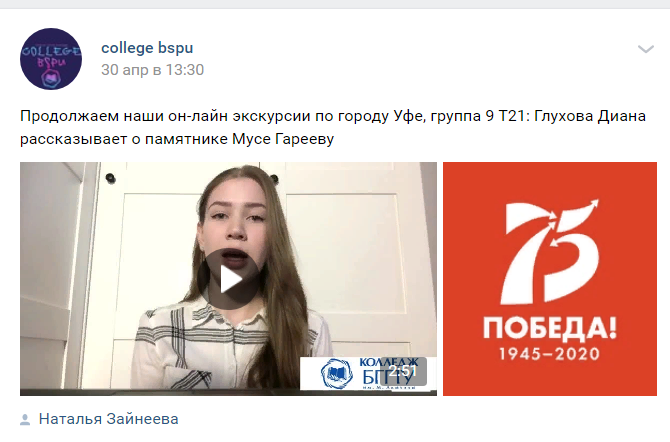Click the Колледж БГПУ logo watermark
Image resolution: width=670 pixels, height=442 pixels.
tap(368, 373)
